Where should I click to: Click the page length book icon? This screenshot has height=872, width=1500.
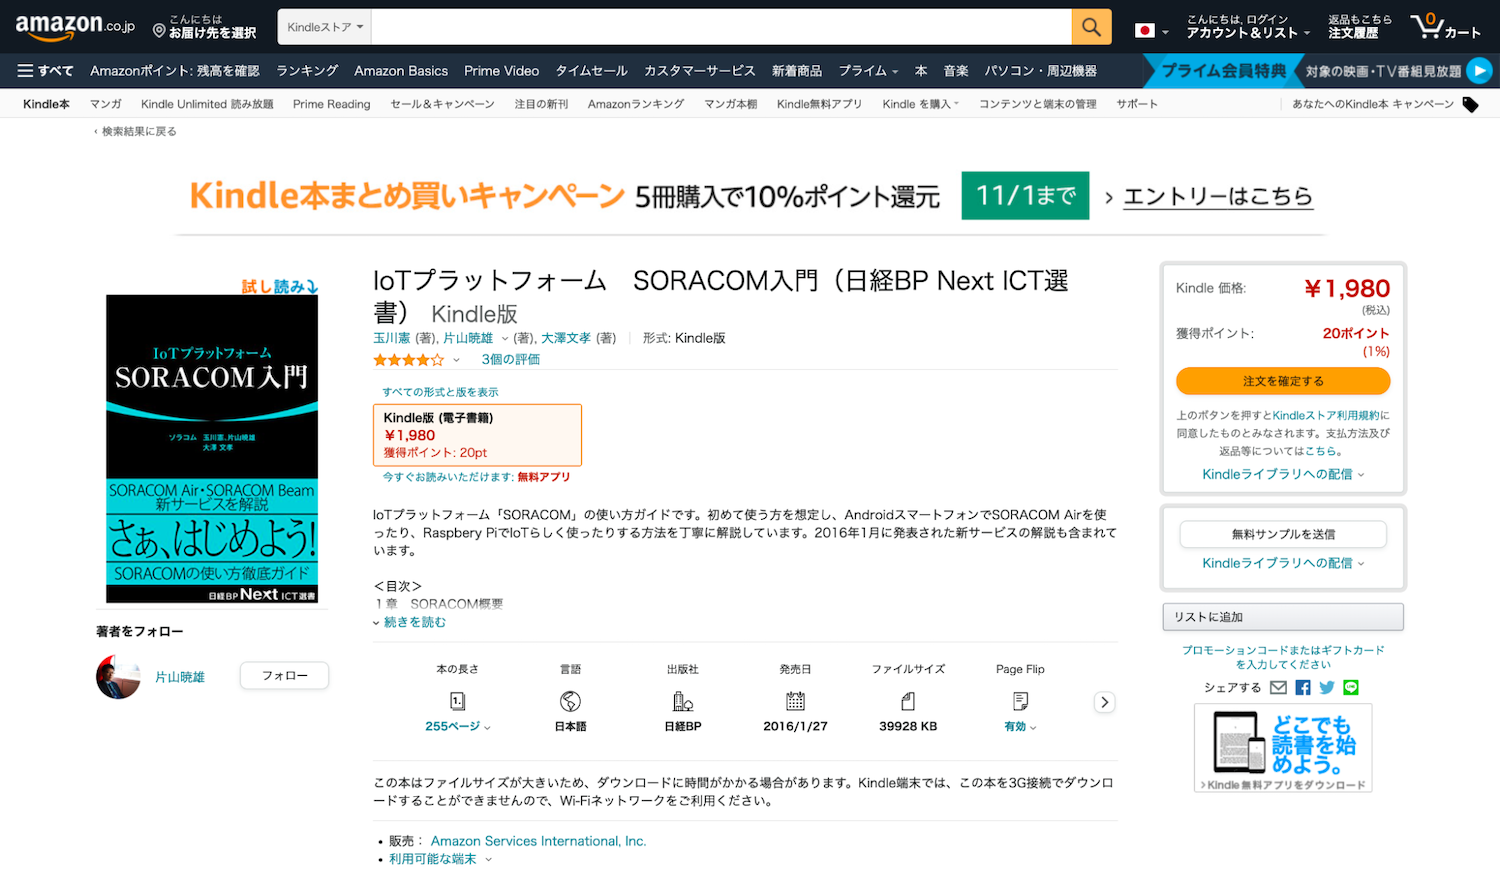point(458,701)
